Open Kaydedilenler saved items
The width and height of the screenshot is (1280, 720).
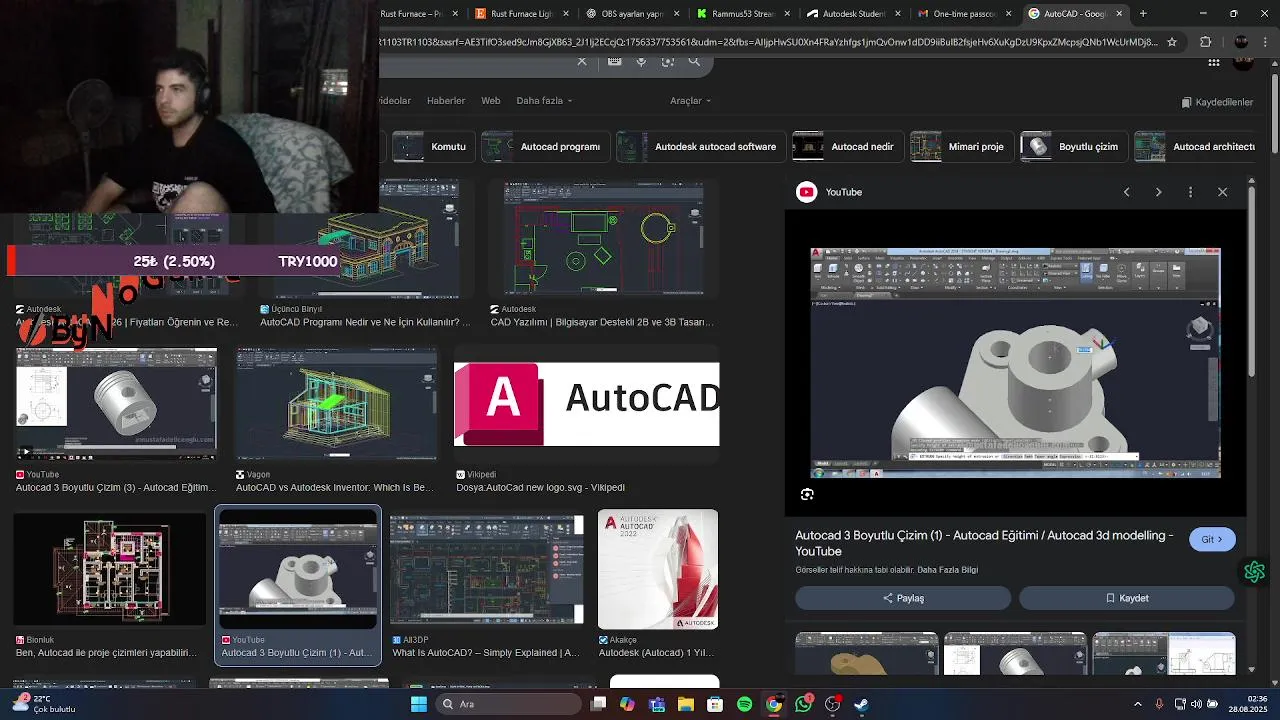[x=1217, y=102]
